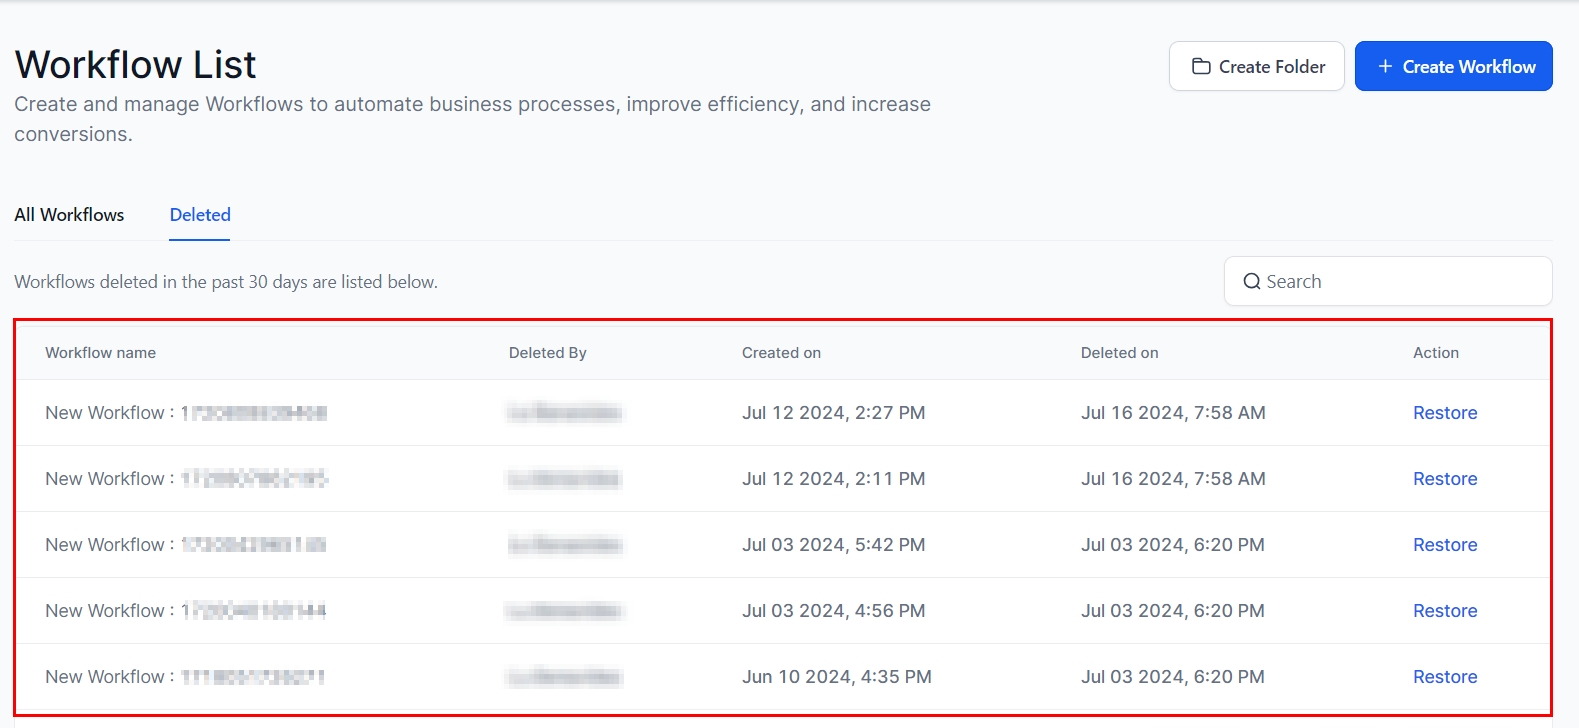
Task: Click the "Workflow name" column header
Action: 100,353
